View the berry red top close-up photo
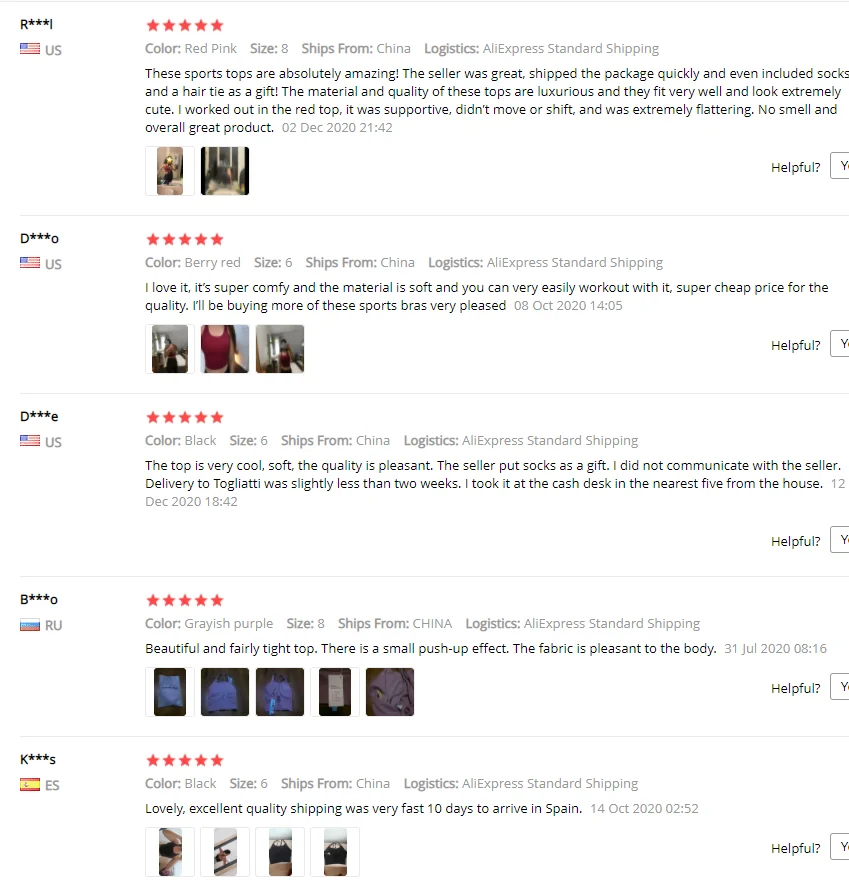Screen dimensions: 849x891 [x=225, y=349]
